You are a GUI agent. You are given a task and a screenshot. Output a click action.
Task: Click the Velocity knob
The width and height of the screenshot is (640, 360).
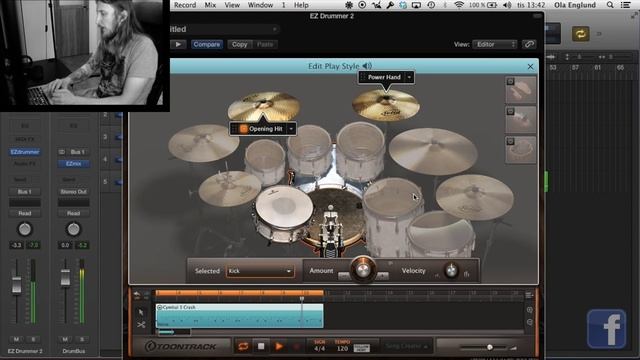pos(451,270)
